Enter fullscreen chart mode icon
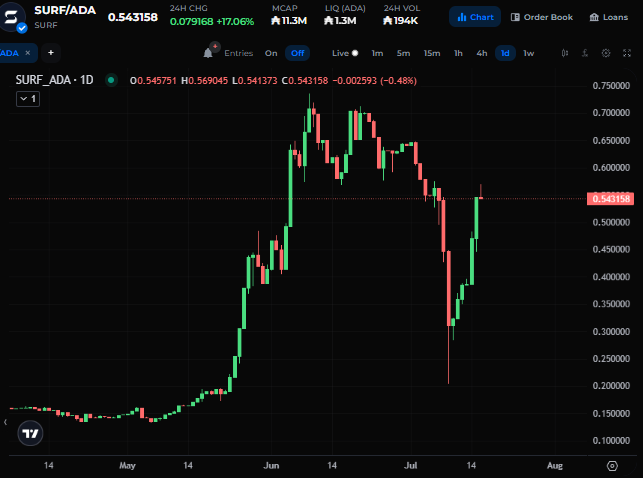This screenshot has height=478, width=643. 627,53
